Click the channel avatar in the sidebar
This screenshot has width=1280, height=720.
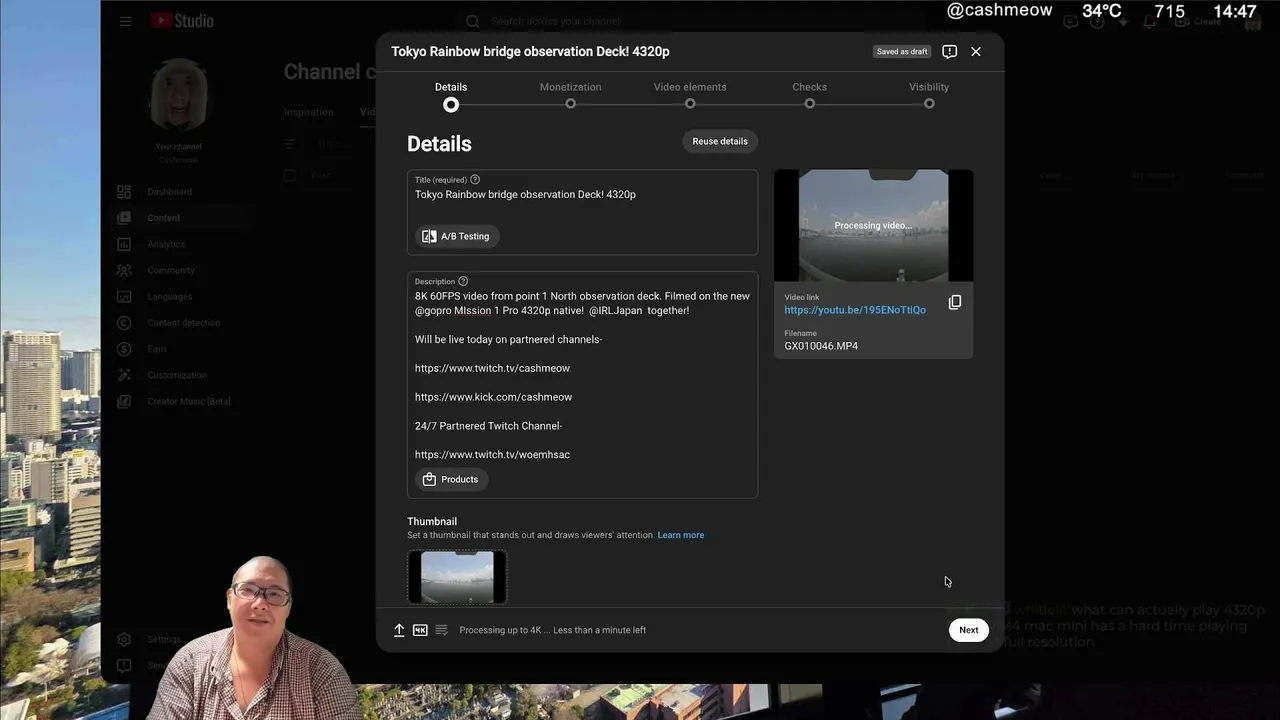pos(179,95)
